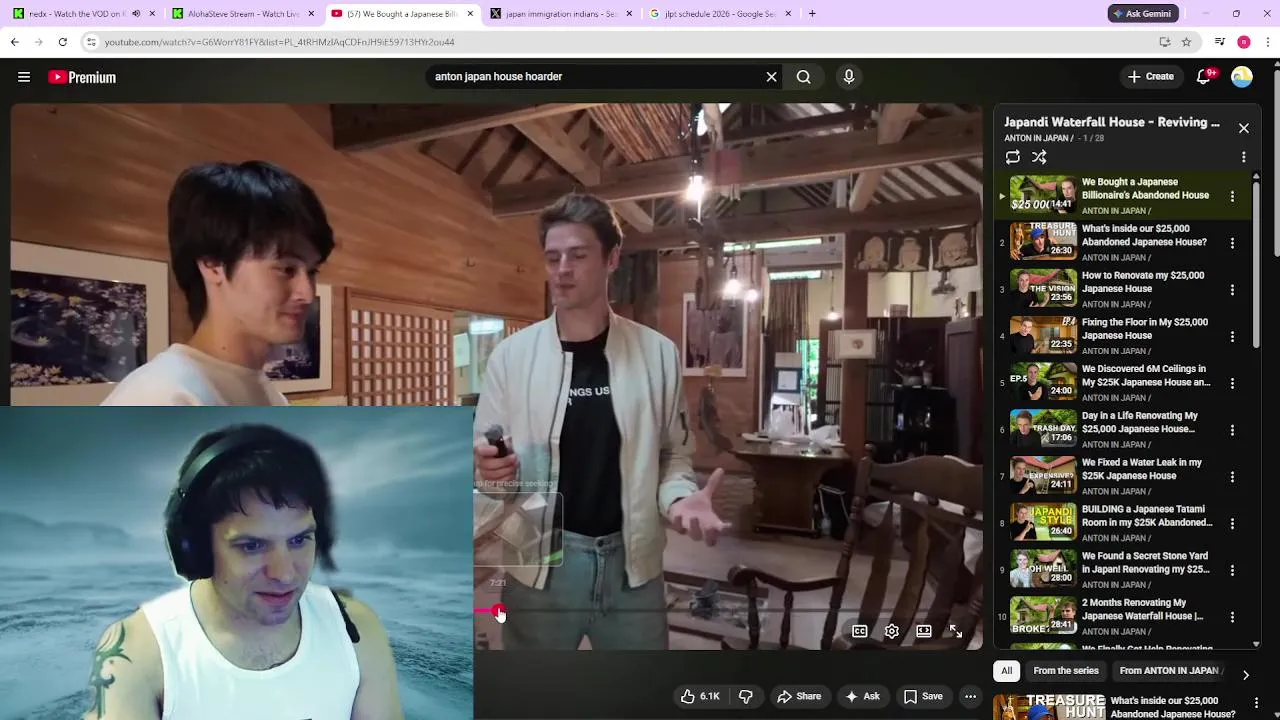Viewport: 1280px width, 720px height.
Task: Open options for recommended 'What's inside our $25,000' video
Action: [x=1257, y=703]
